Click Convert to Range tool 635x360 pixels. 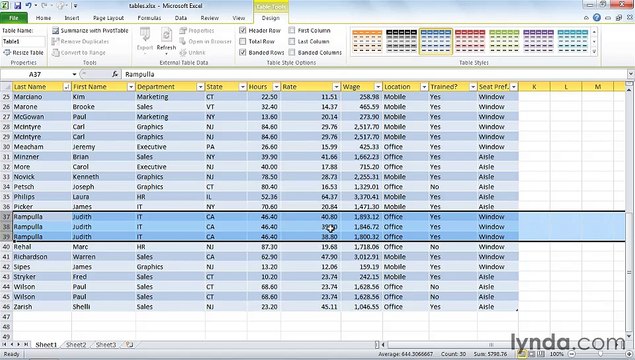click(79, 53)
